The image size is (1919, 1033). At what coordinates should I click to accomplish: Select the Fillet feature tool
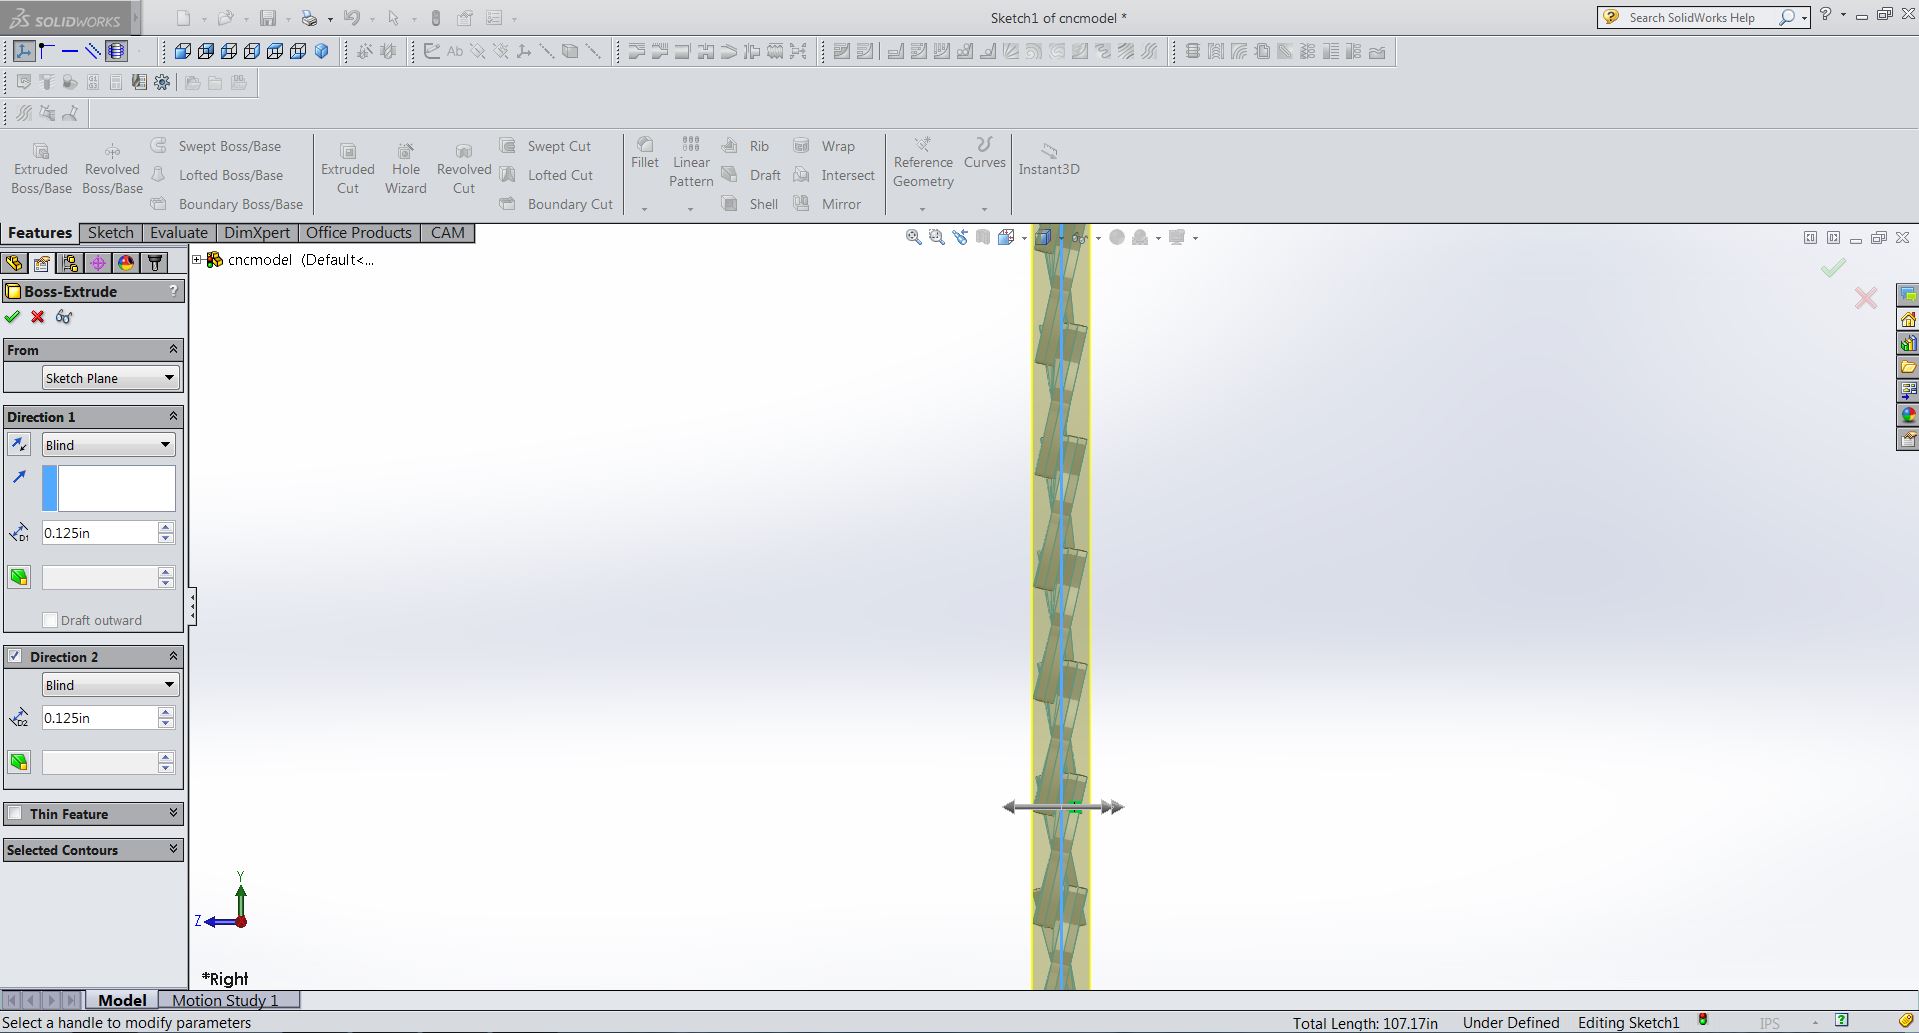(x=644, y=158)
